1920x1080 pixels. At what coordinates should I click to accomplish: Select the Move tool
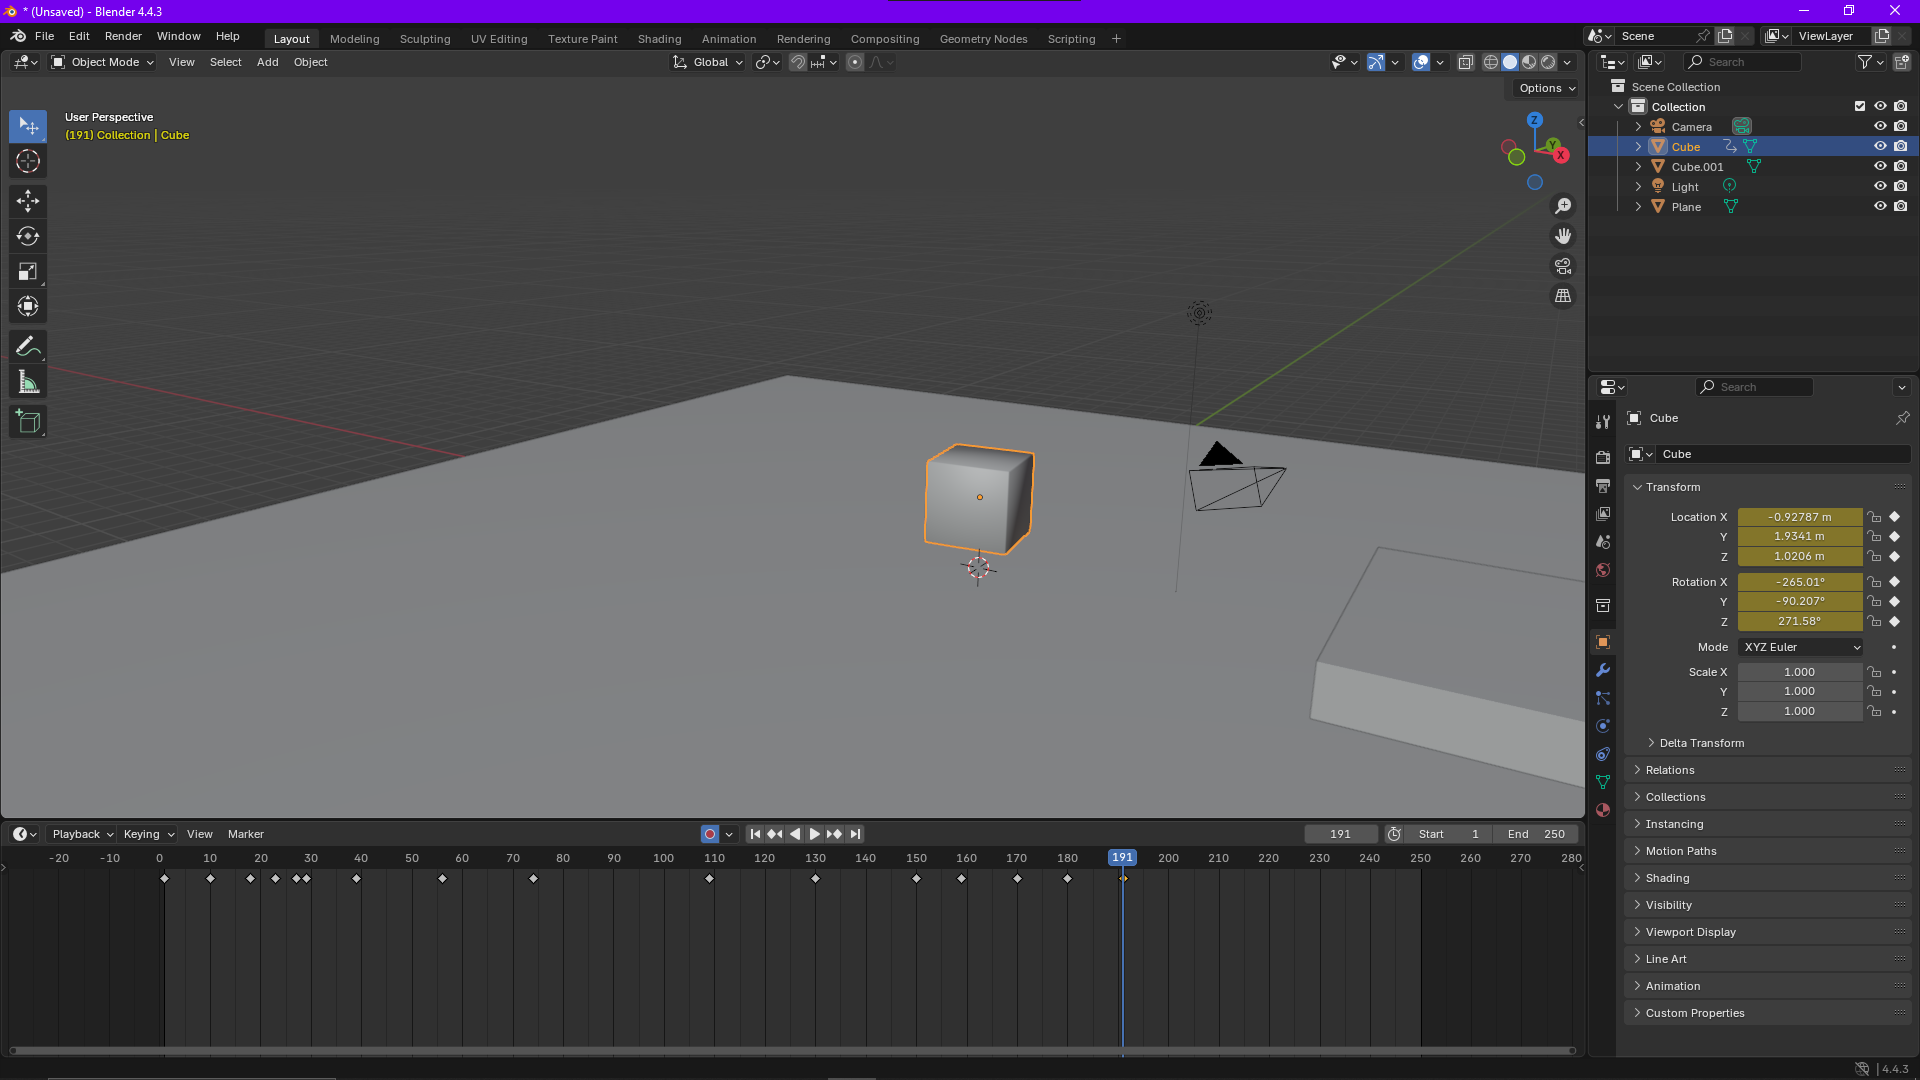coord(28,201)
